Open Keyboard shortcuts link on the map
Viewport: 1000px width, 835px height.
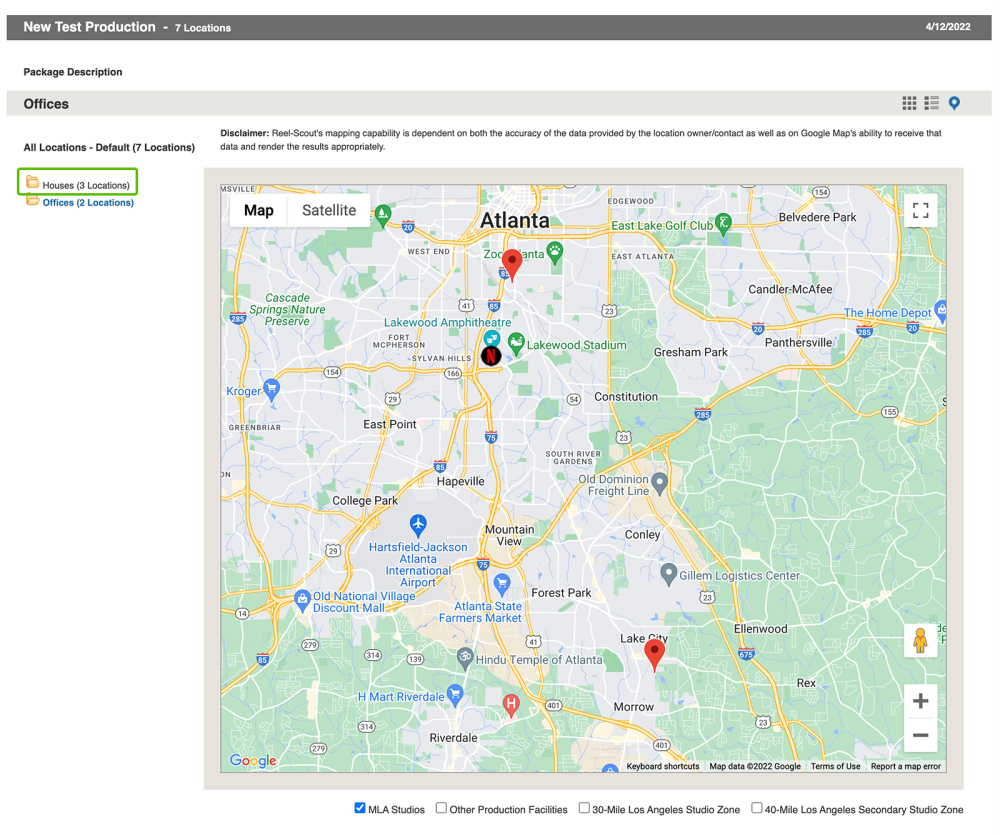click(663, 766)
